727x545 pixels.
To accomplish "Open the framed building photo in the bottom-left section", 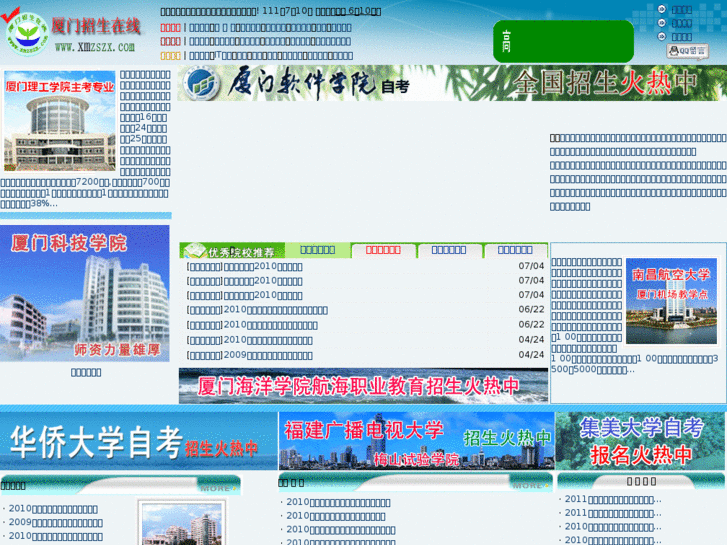I will (181, 523).
